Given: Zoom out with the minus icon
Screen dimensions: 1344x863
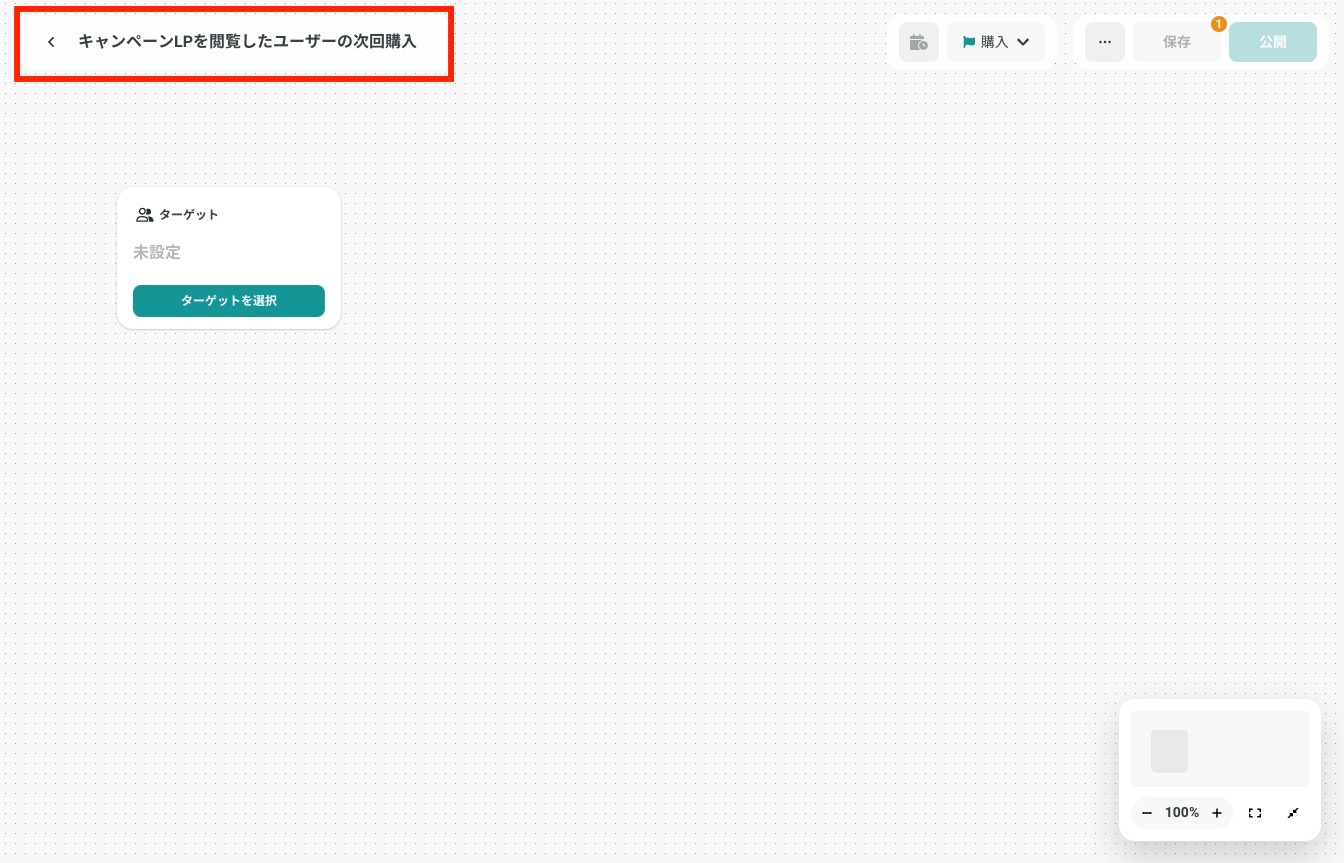Looking at the screenshot, I should [x=1147, y=813].
